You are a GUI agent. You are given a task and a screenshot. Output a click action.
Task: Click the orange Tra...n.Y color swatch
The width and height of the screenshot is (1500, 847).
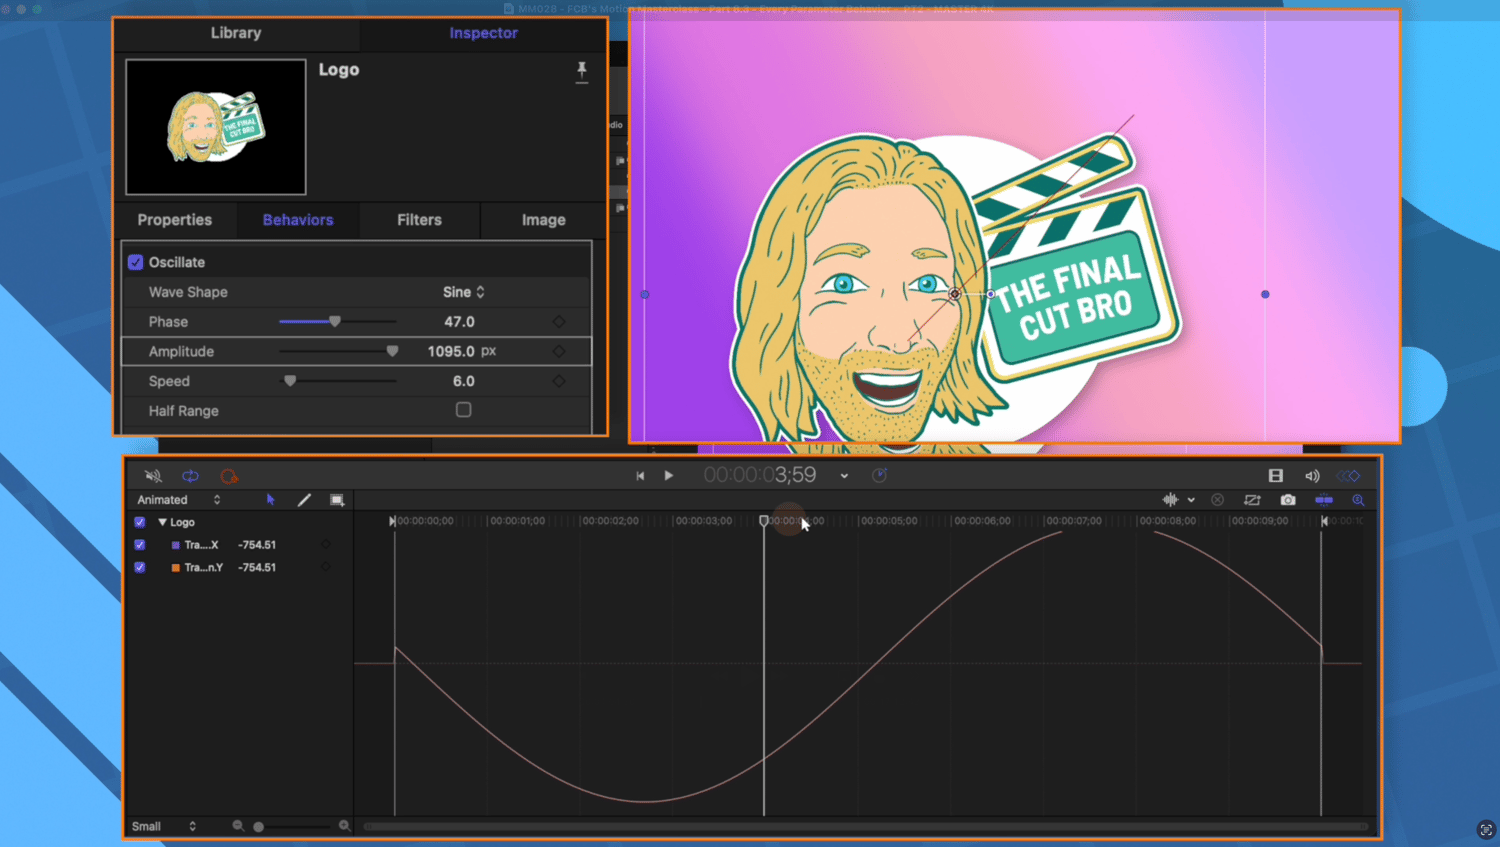176,568
